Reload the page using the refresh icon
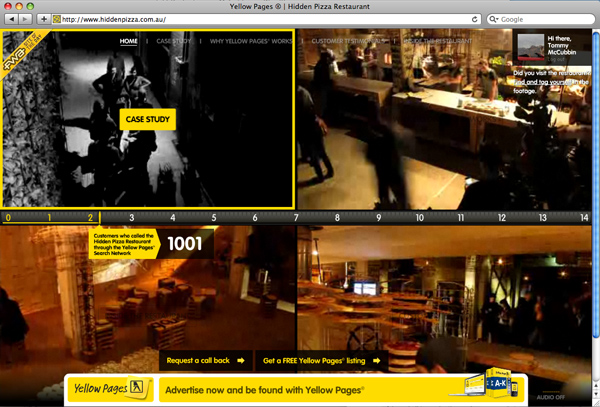The image size is (600, 407). click(x=474, y=19)
